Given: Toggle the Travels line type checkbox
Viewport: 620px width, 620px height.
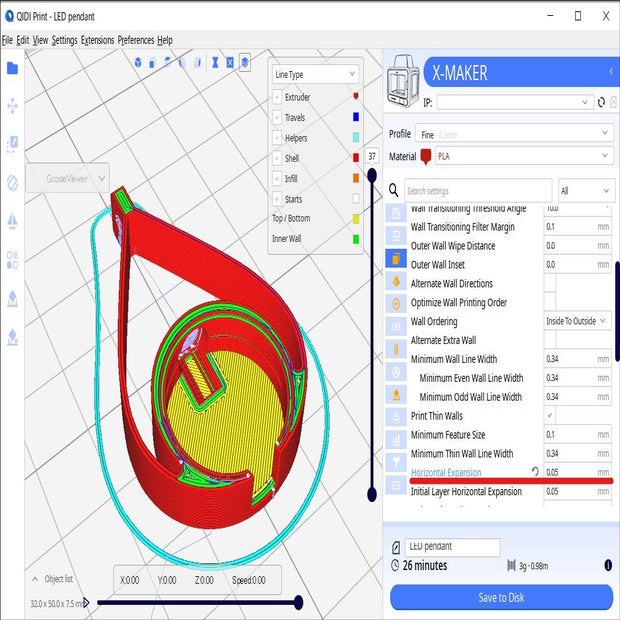Looking at the screenshot, I should coord(277,118).
